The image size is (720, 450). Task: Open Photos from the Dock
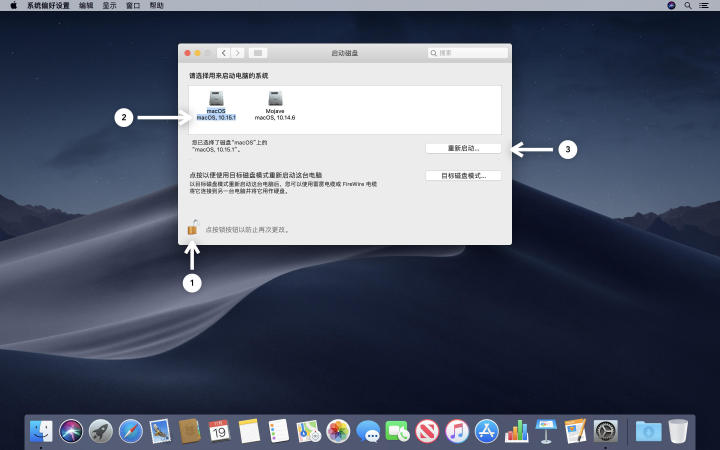tap(338, 431)
